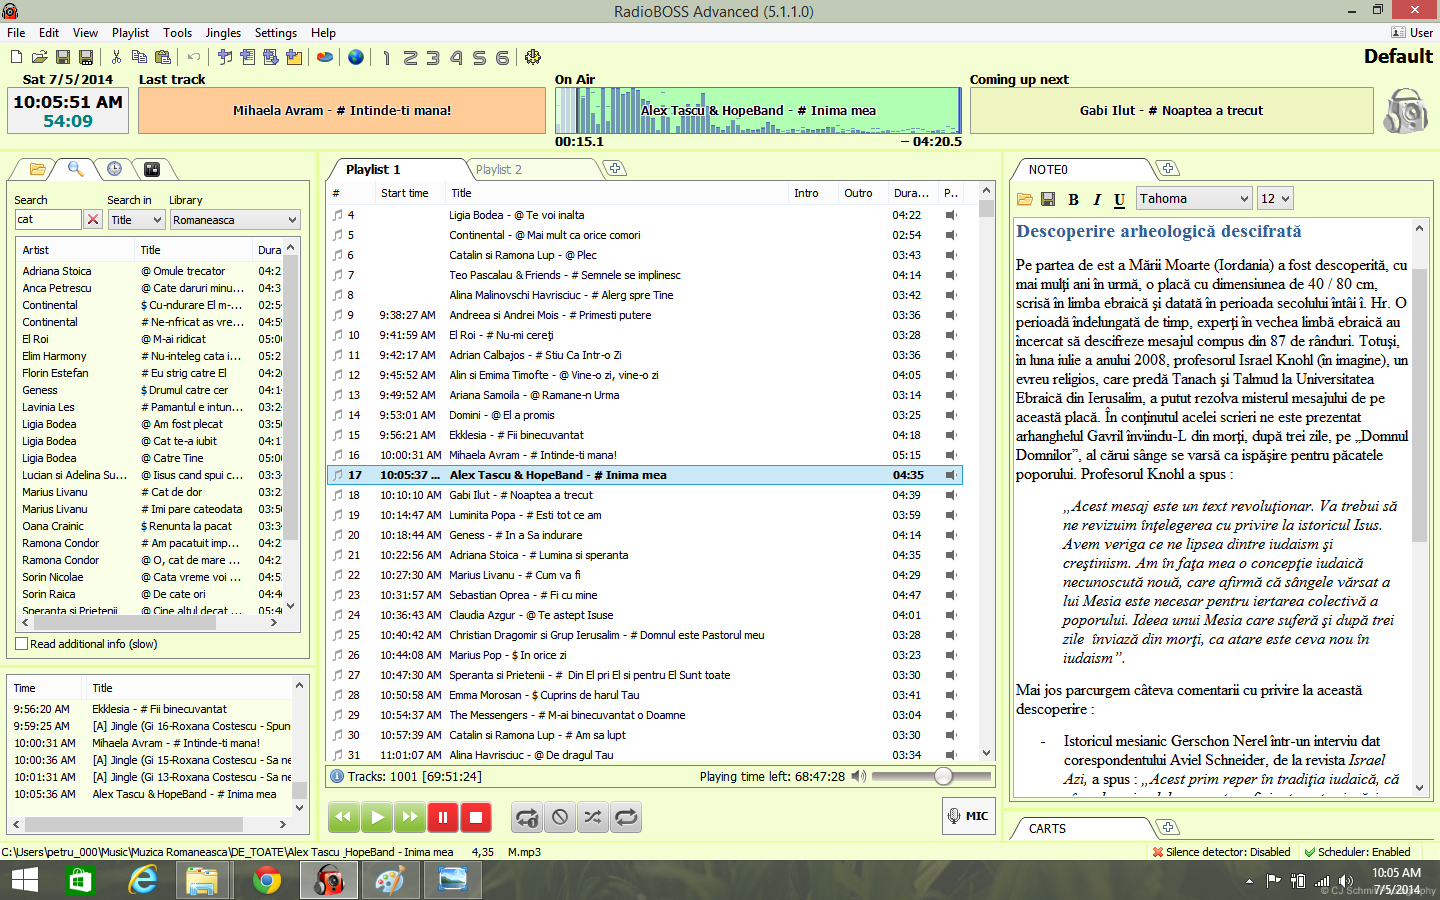This screenshot has width=1440, height=900.
Task: Adjust the main volume slider knob
Action: (943, 776)
